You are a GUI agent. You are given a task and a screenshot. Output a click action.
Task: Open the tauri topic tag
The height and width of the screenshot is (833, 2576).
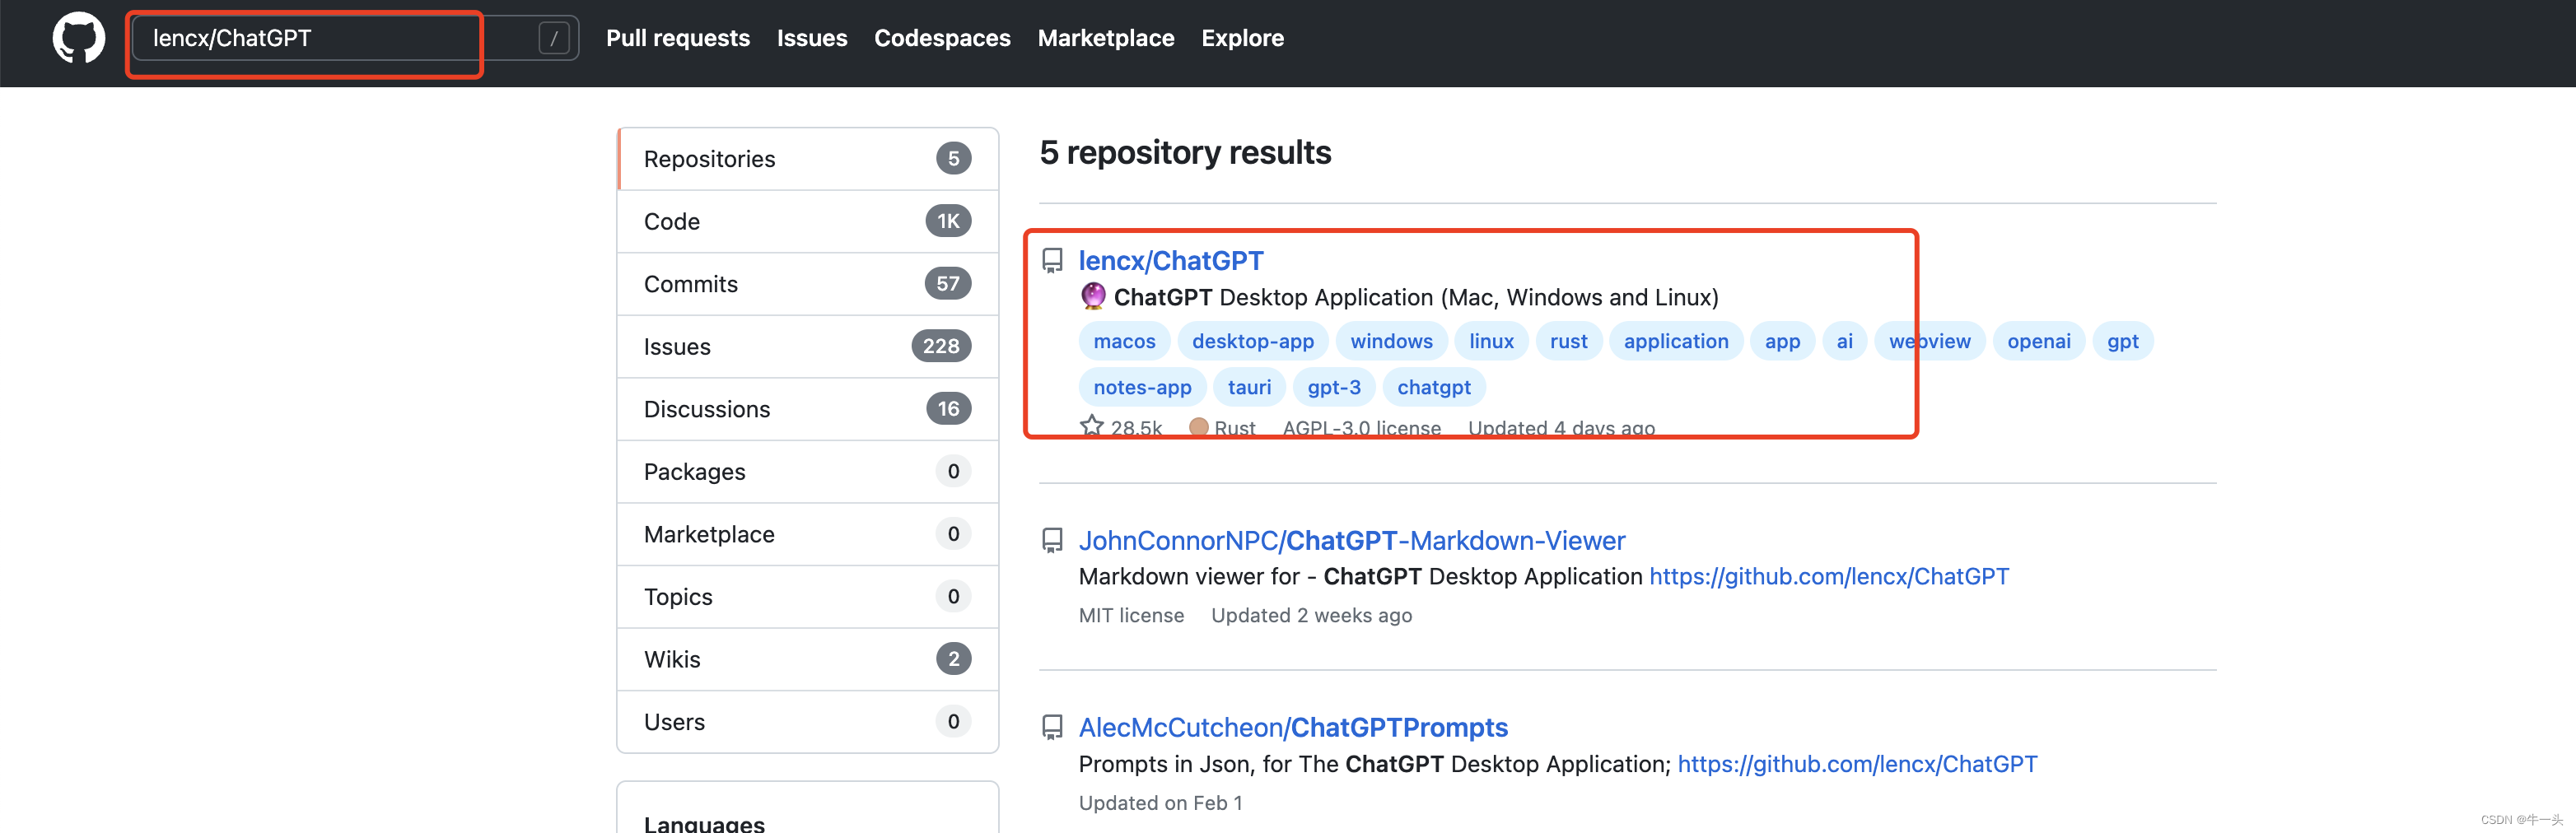(1249, 387)
